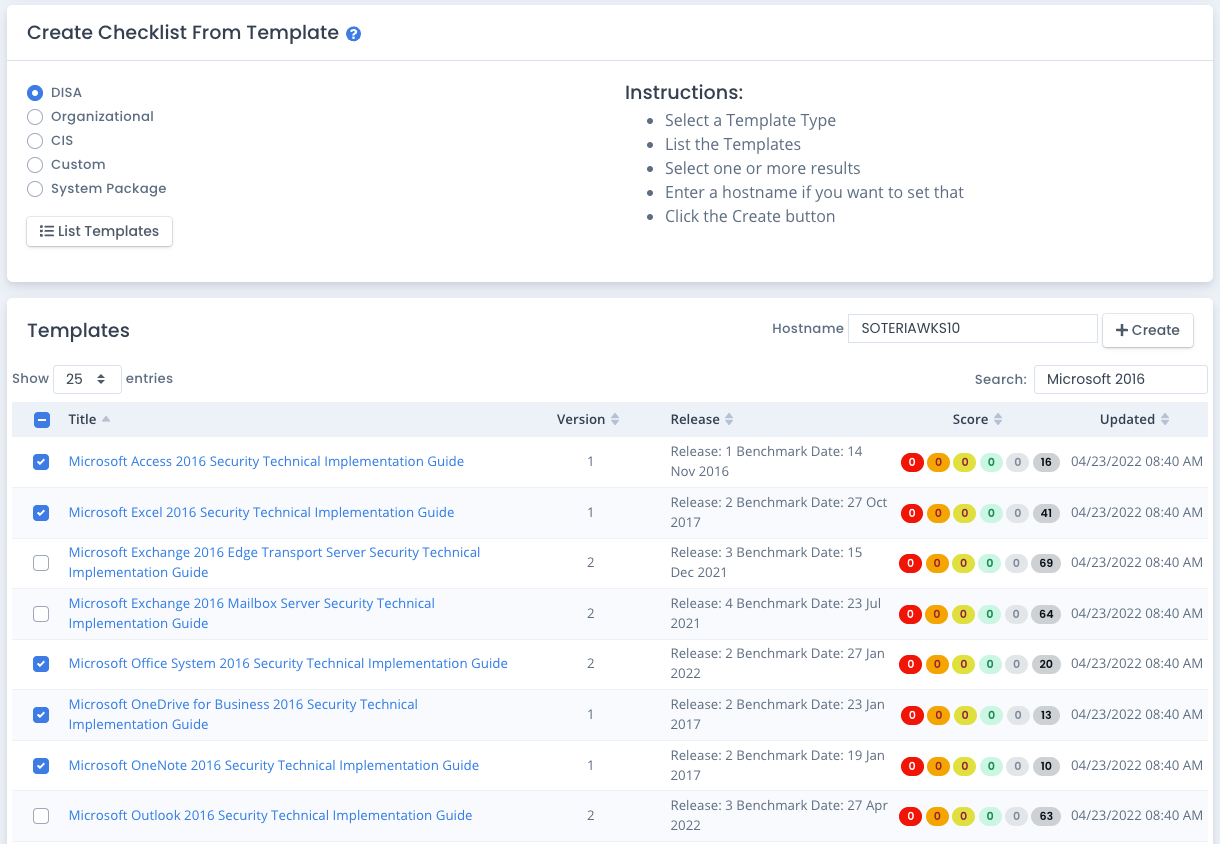Click the total badge 64 for Exchange Mailbox Server
The width and height of the screenshot is (1220, 844).
(x=1046, y=614)
